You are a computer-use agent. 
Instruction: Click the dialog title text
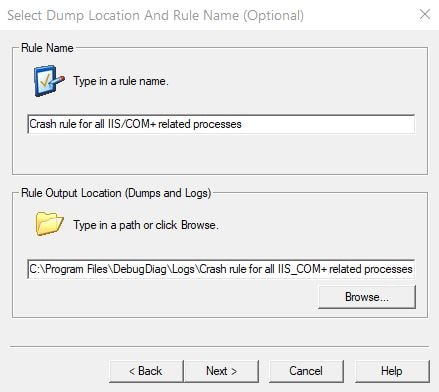click(155, 15)
